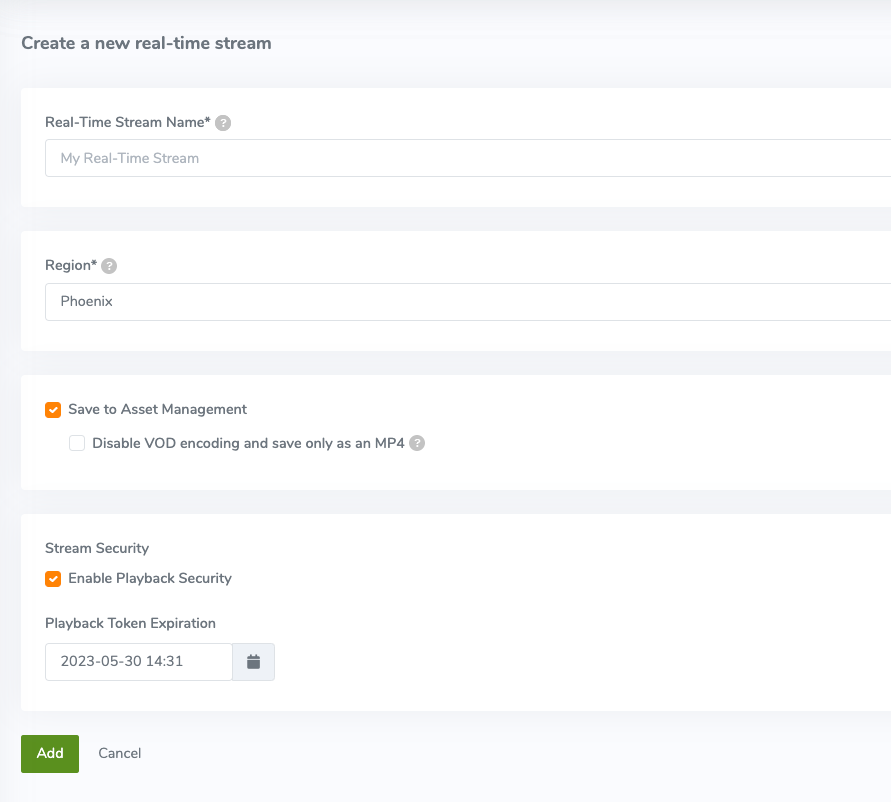Show help for Disable VOD encoding option
The image size is (891, 802).
[417, 443]
